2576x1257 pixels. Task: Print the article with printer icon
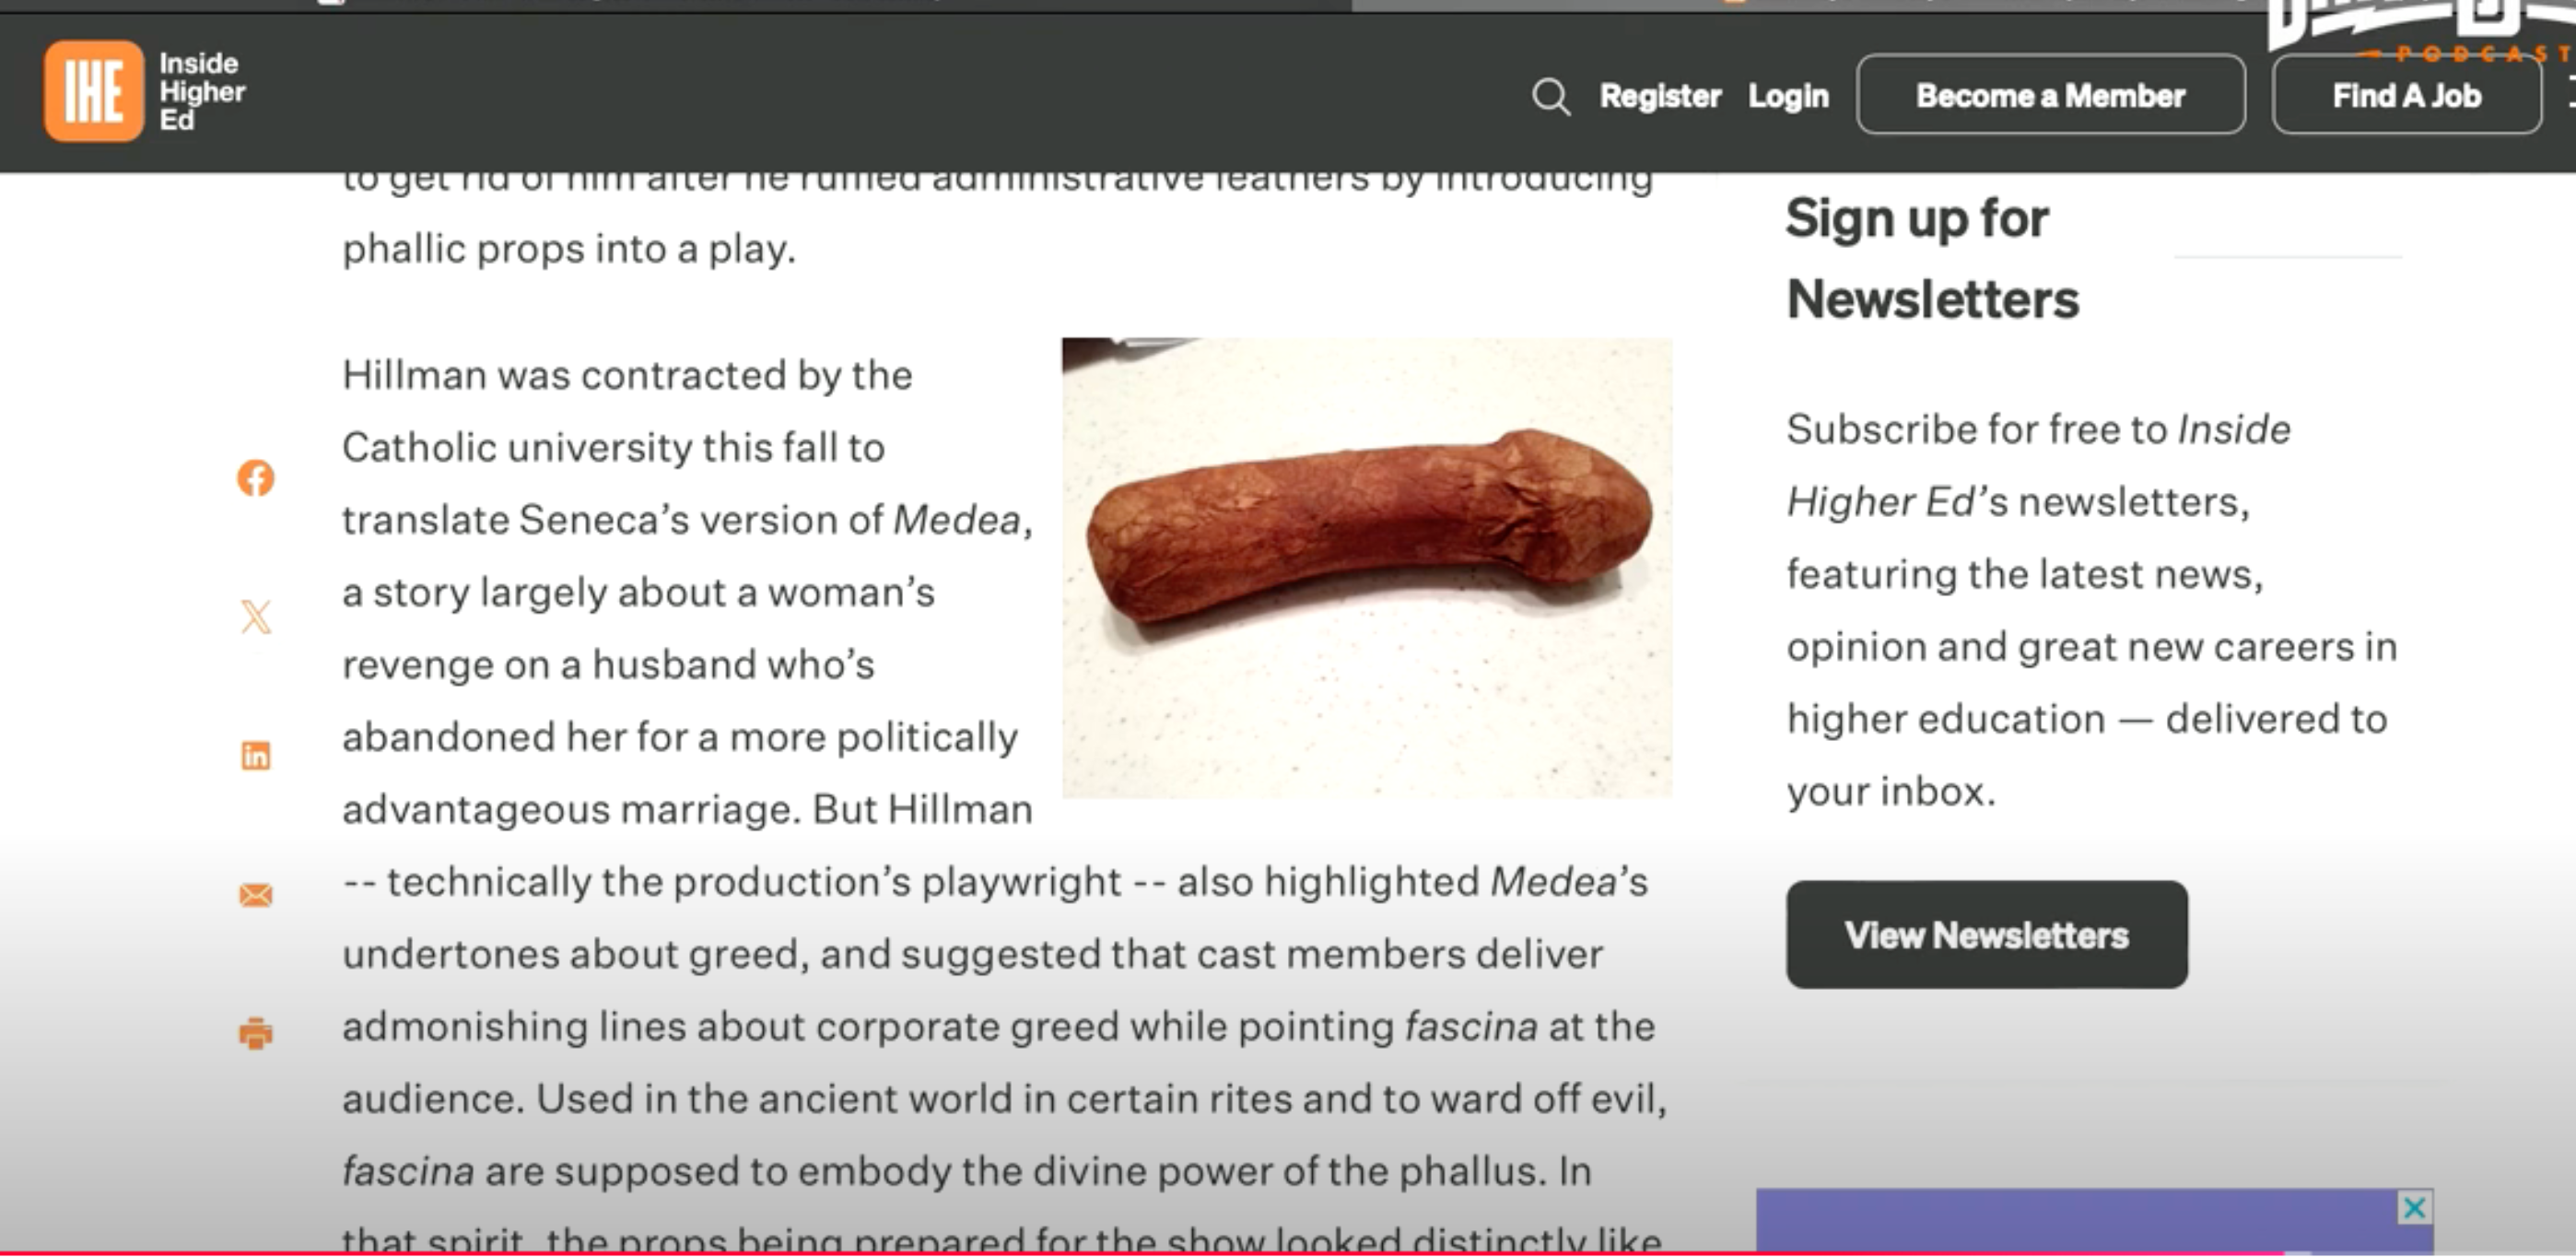tap(256, 1033)
